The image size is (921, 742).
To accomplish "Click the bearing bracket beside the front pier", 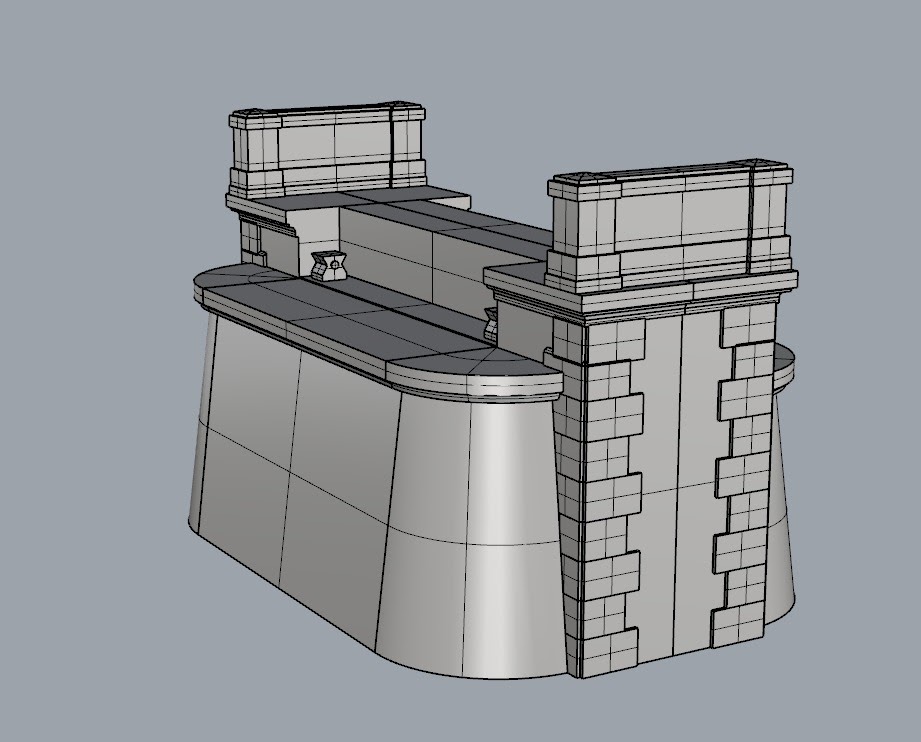I will [490, 322].
